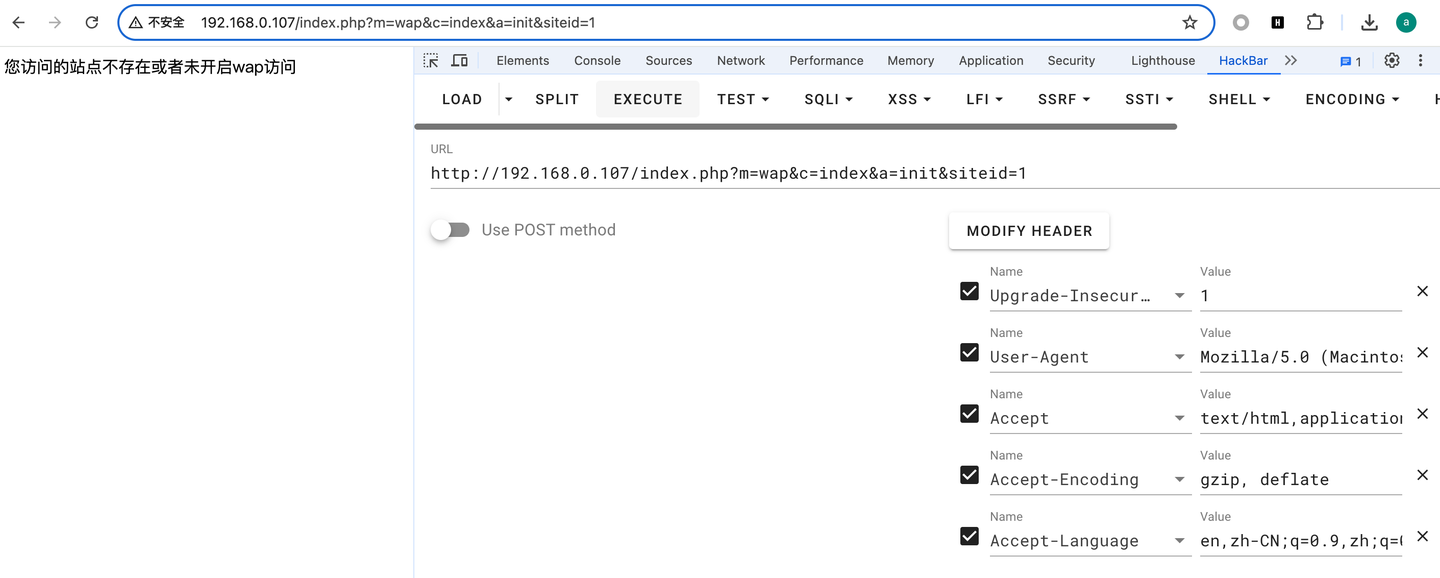Open DevTools settings gear
1440x578 pixels.
1391,60
